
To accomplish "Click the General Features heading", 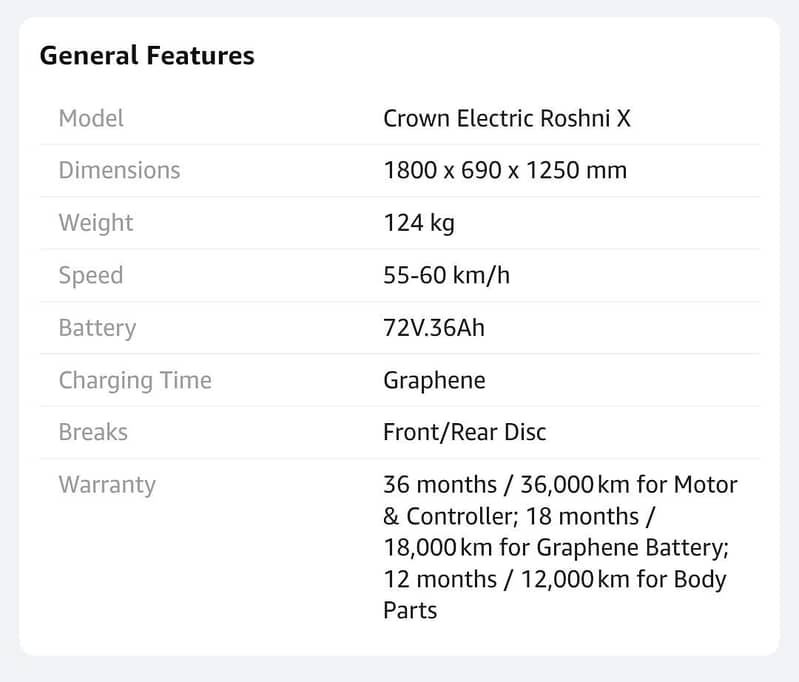I will point(147,55).
